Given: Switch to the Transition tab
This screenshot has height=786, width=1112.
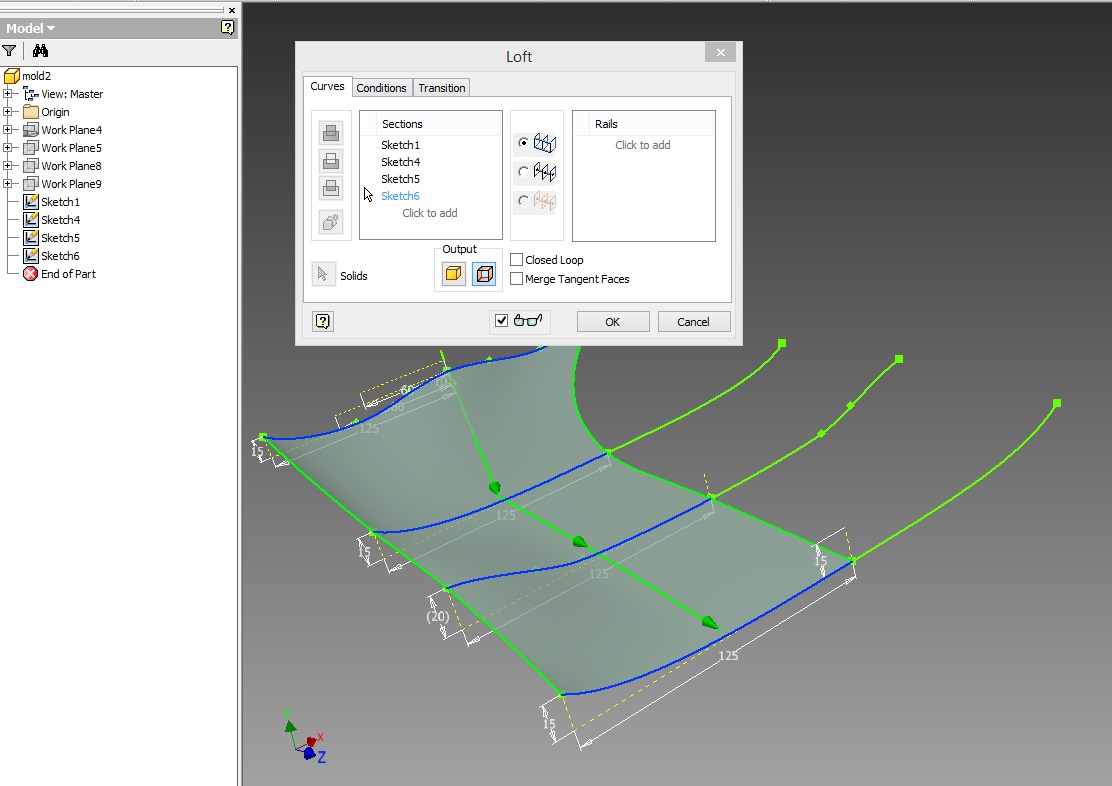Looking at the screenshot, I should pyautogui.click(x=441, y=87).
